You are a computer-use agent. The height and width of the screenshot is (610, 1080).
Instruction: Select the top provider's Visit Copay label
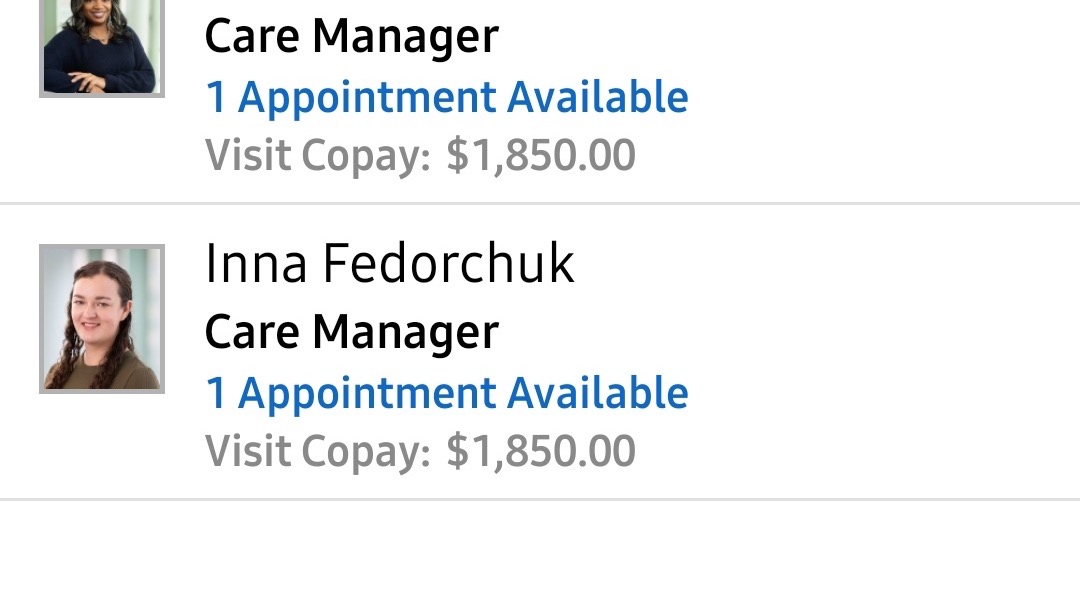(x=318, y=156)
